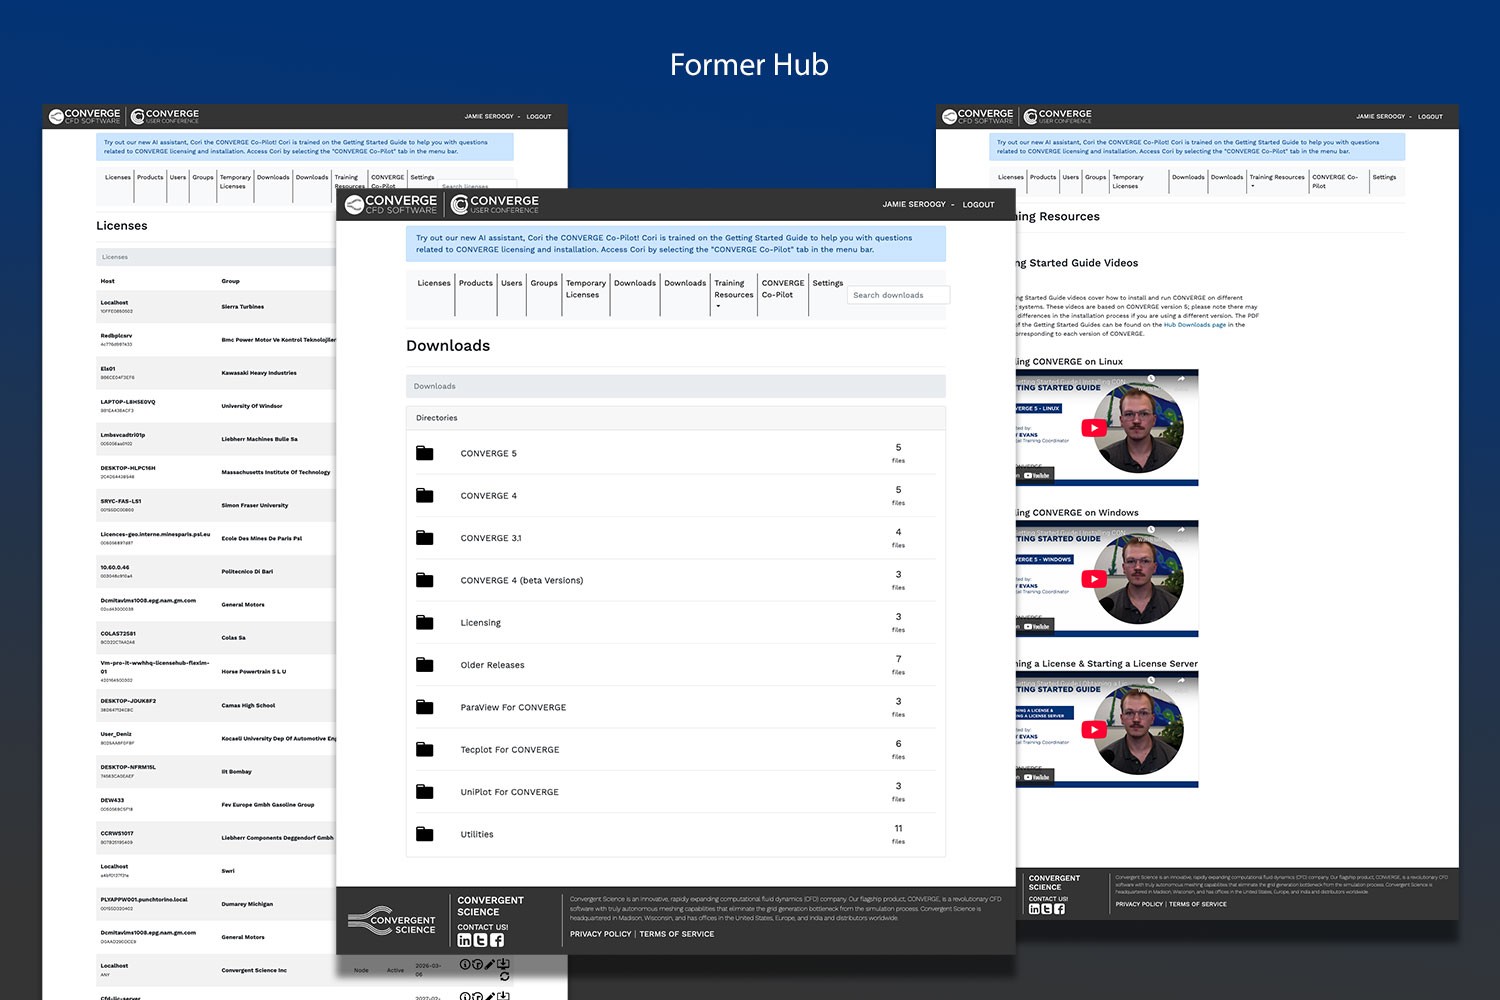This screenshot has width=1500, height=1000.
Task: Click CONVERGE User Conference logo in Downloads window
Action: 495,204
